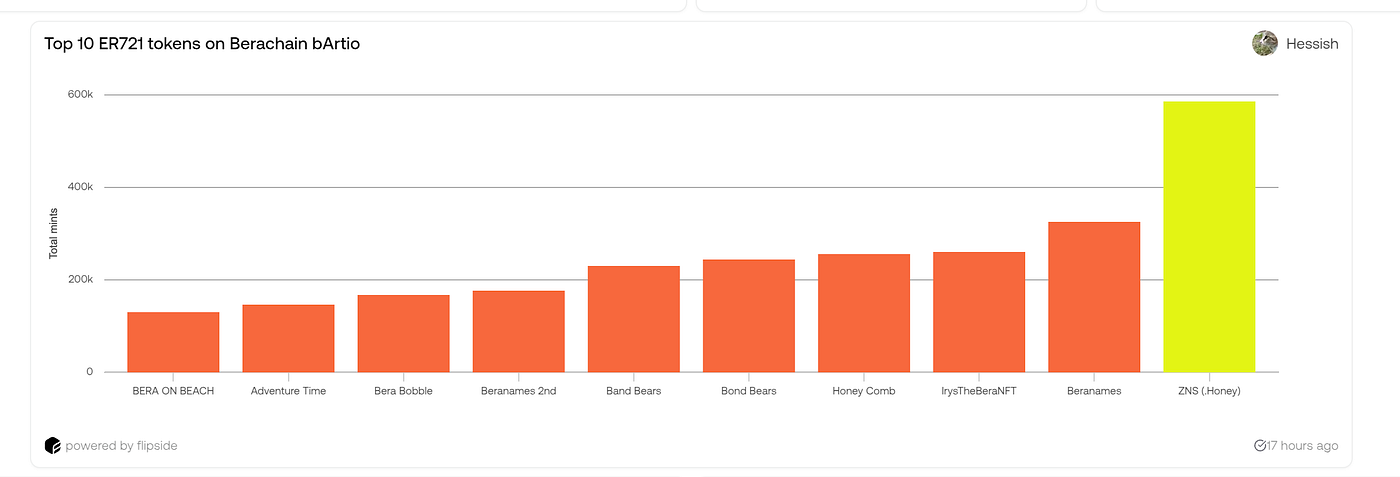Click the Bera Bobble bar

(404, 333)
